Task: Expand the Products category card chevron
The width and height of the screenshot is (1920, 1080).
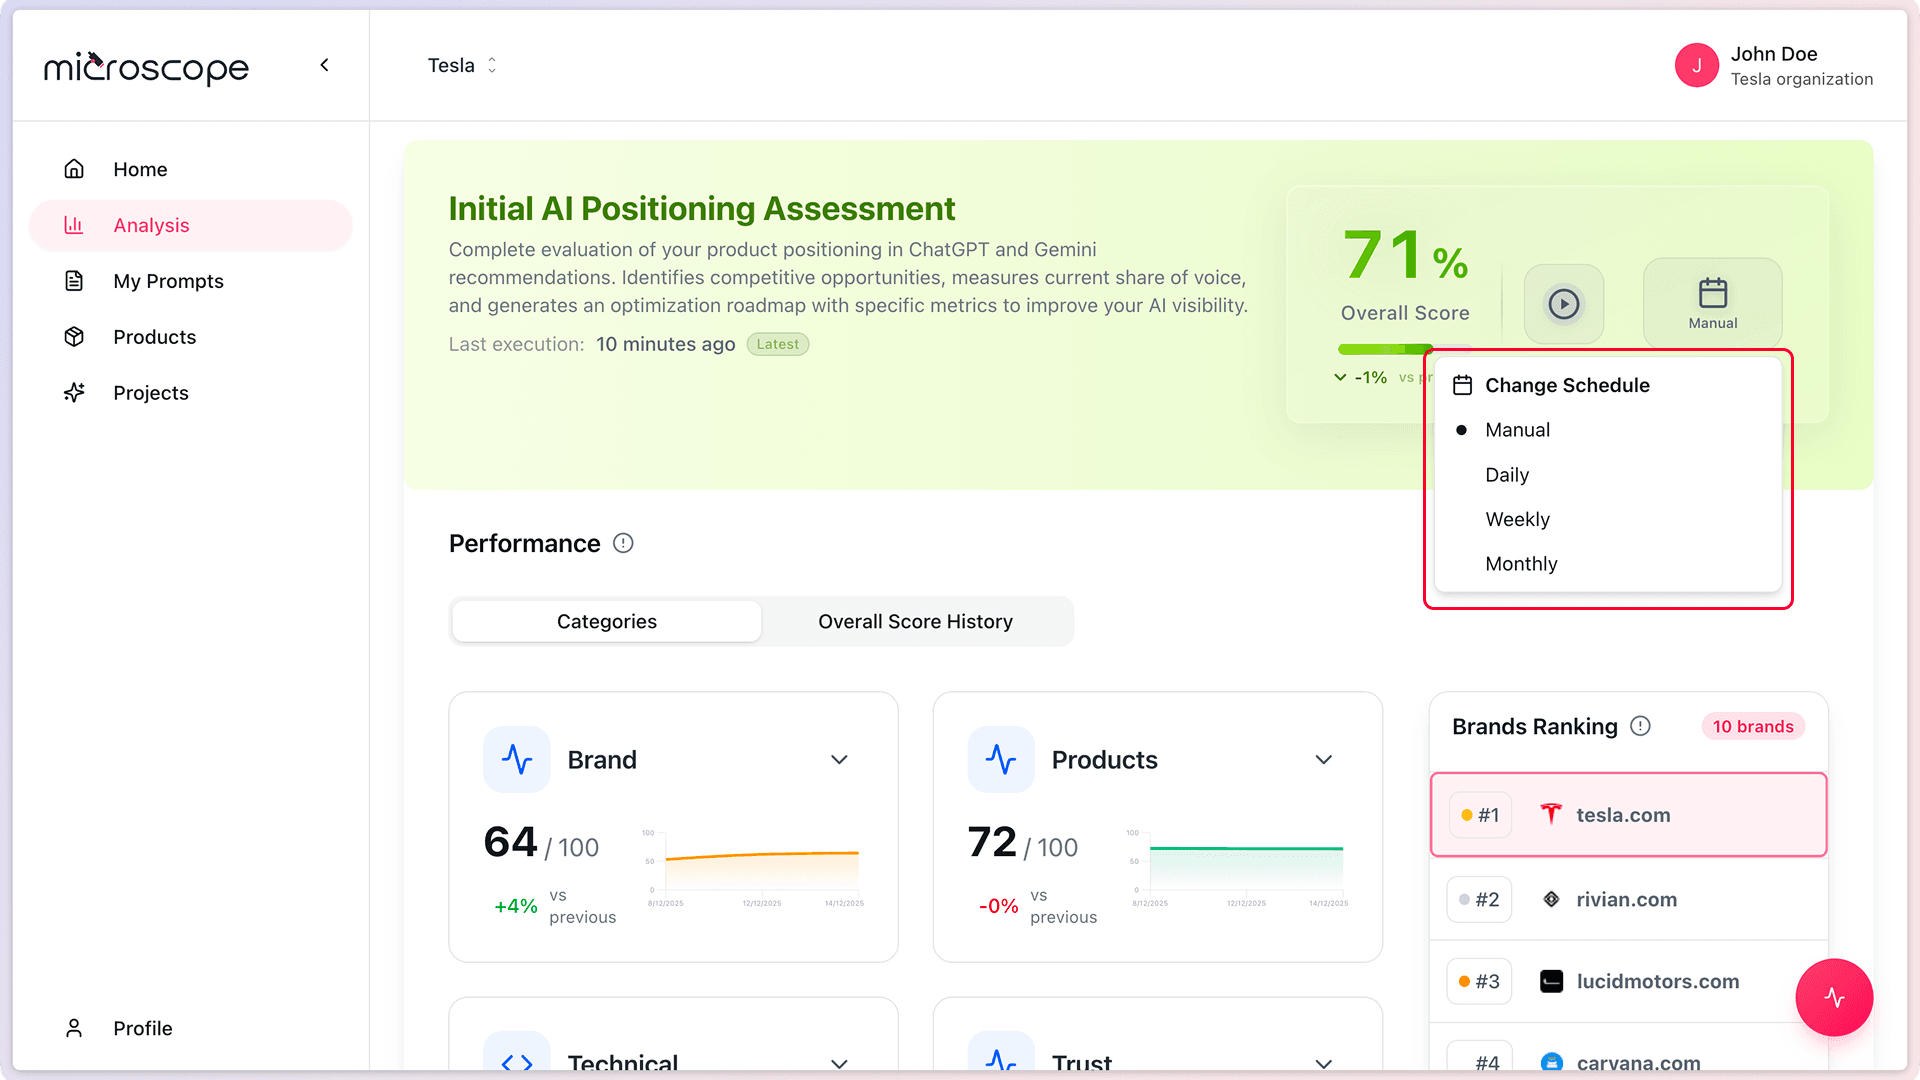Action: [x=1323, y=760]
